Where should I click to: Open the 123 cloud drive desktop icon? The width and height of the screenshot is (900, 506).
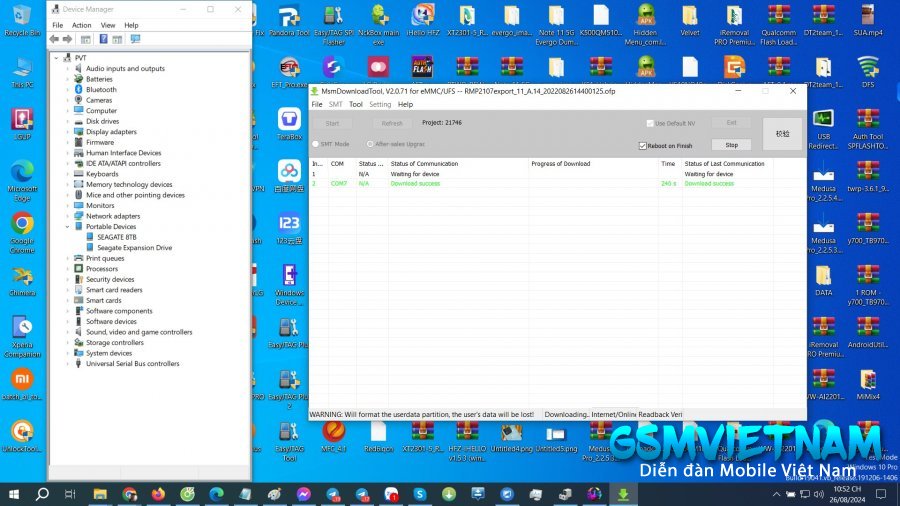tap(289, 229)
